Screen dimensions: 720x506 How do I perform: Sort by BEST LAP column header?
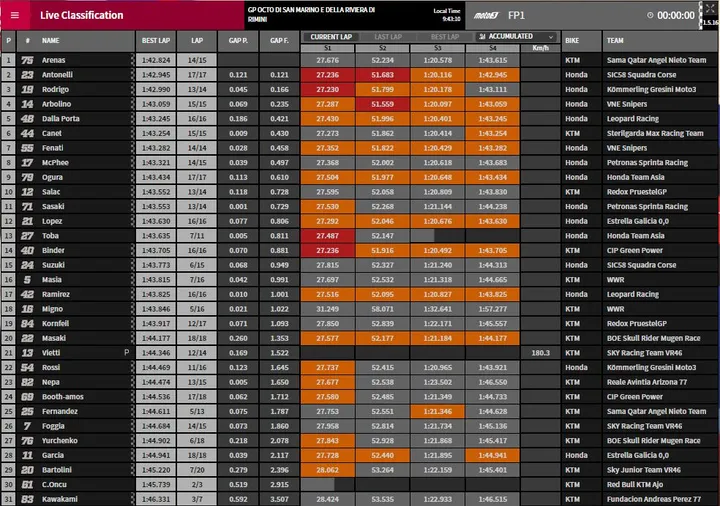(x=156, y=40)
